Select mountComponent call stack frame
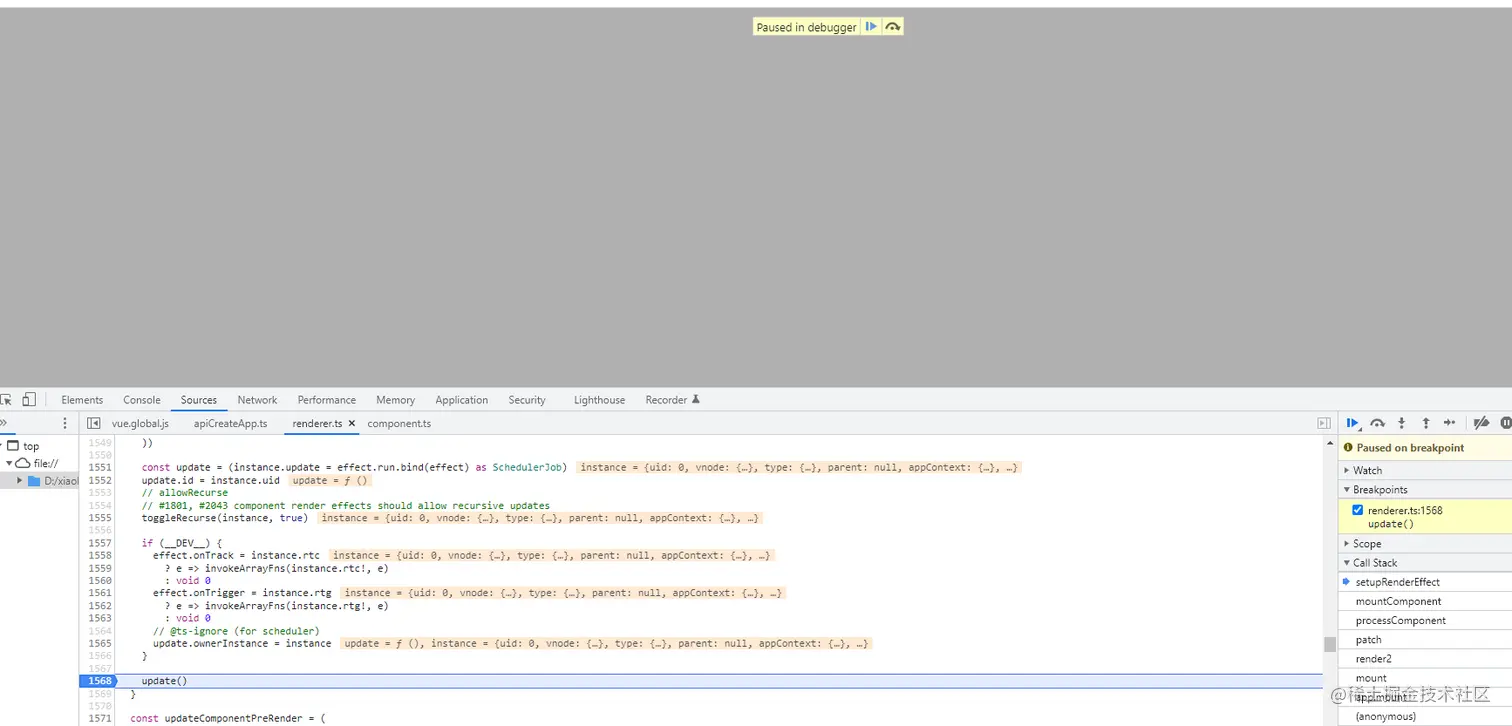Viewport: 1512px width, 726px height. 1425,601
